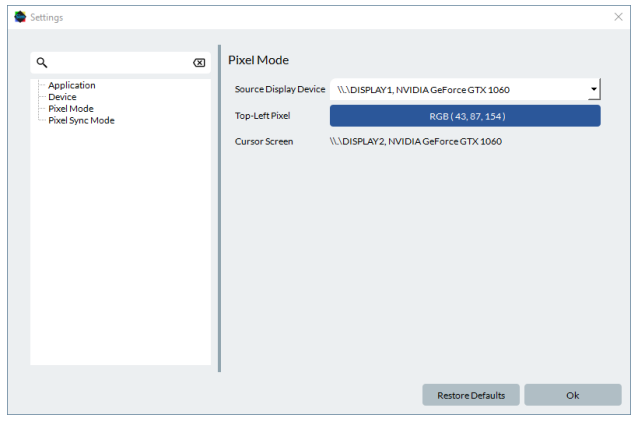Viewport: 644px width, 429px height.
Task: Click the Source Display Device label
Action: pos(279,90)
